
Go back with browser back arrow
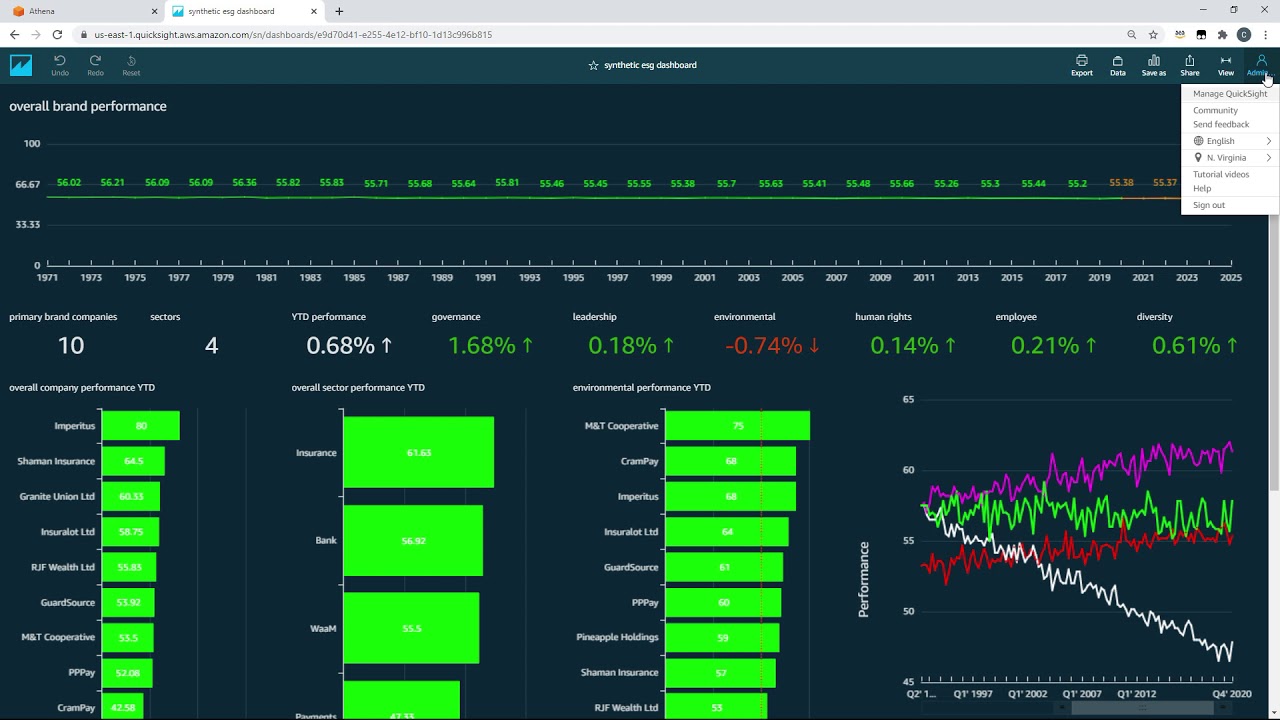[x=14, y=34]
